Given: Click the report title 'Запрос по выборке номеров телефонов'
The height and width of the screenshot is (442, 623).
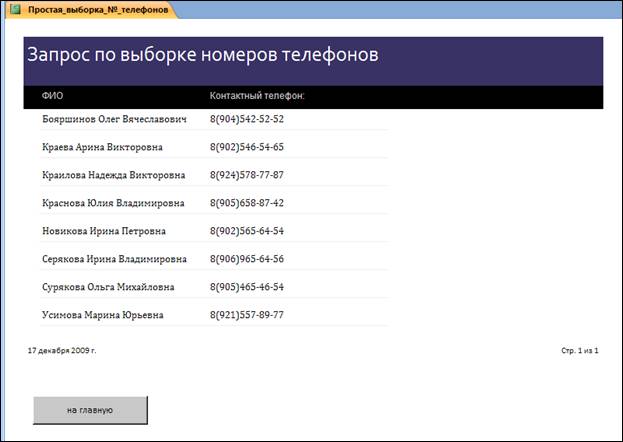Looking at the screenshot, I should 203,55.
